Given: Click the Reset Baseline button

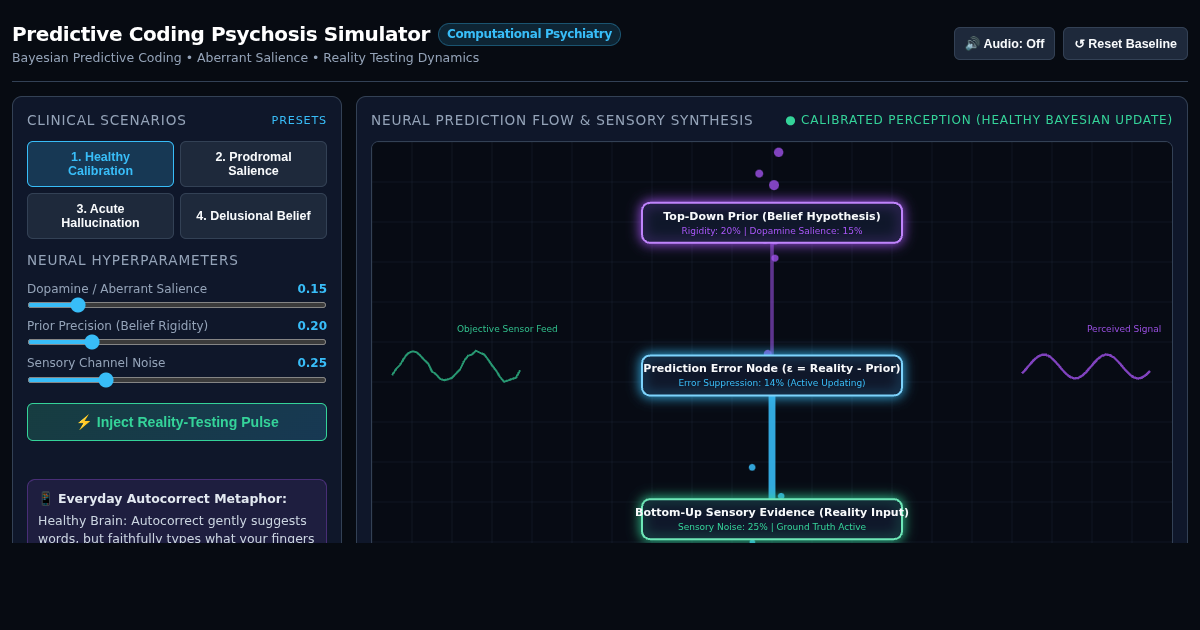Looking at the screenshot, I should pos(1125,44).
